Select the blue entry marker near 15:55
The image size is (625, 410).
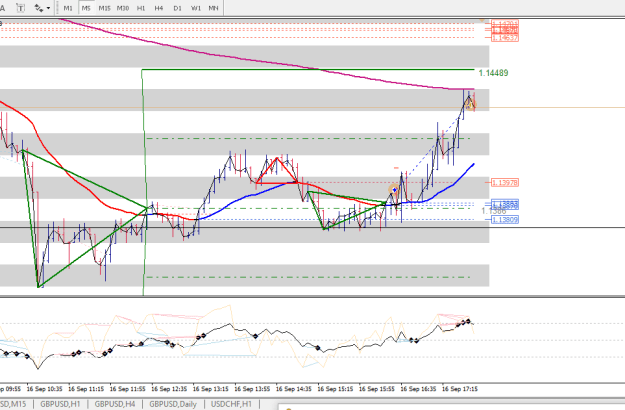tap(394, 190)
